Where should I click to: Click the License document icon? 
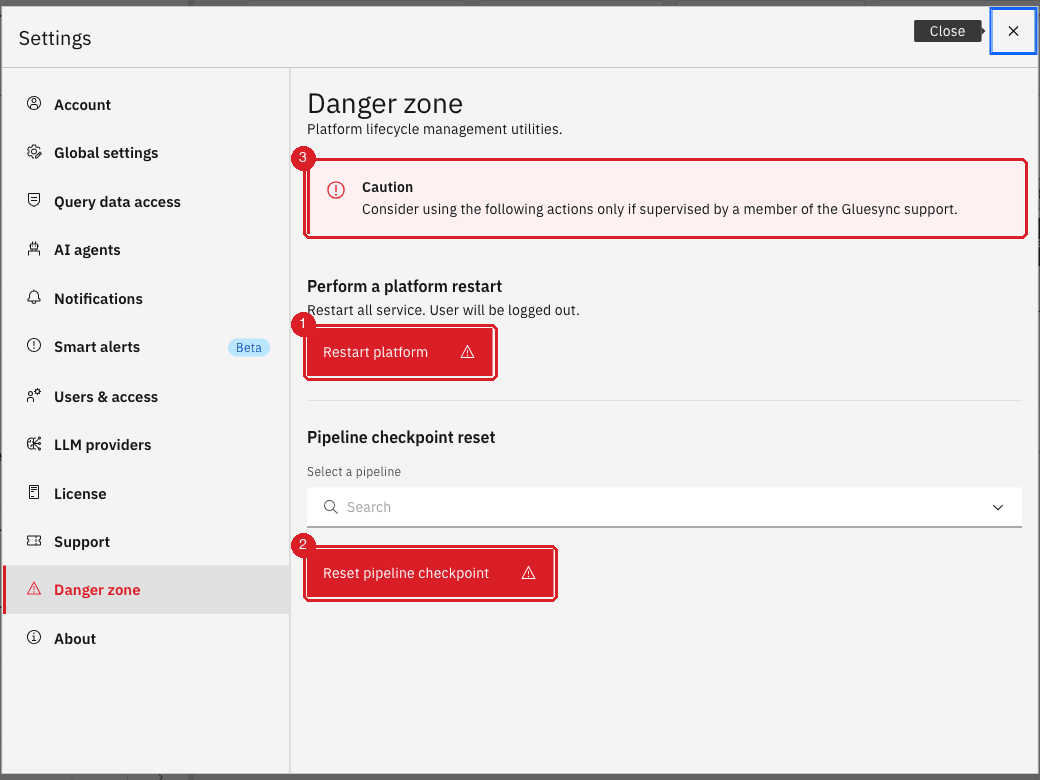[x=34, y=492]
